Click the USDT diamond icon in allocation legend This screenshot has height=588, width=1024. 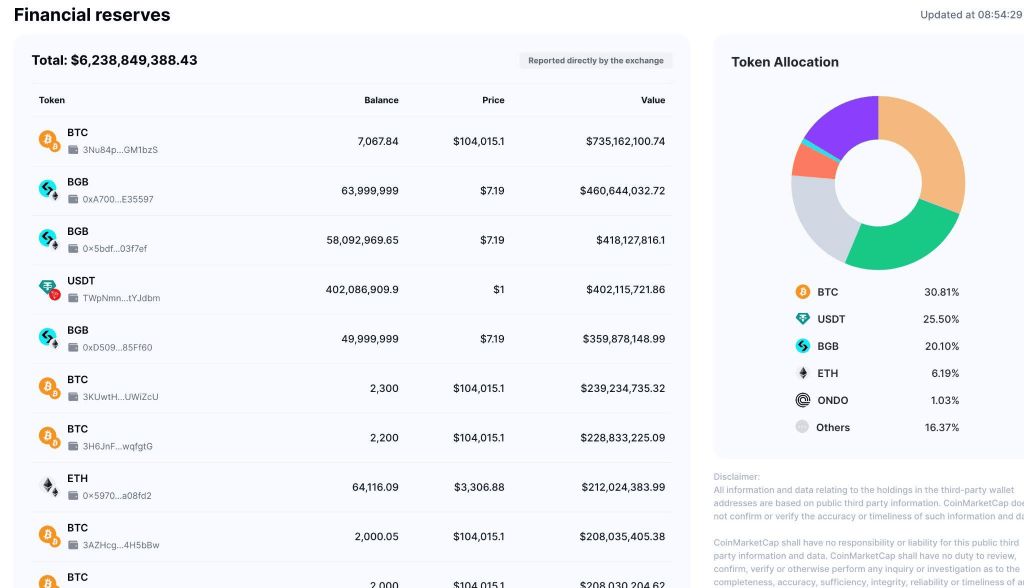[x=803, y=319]
